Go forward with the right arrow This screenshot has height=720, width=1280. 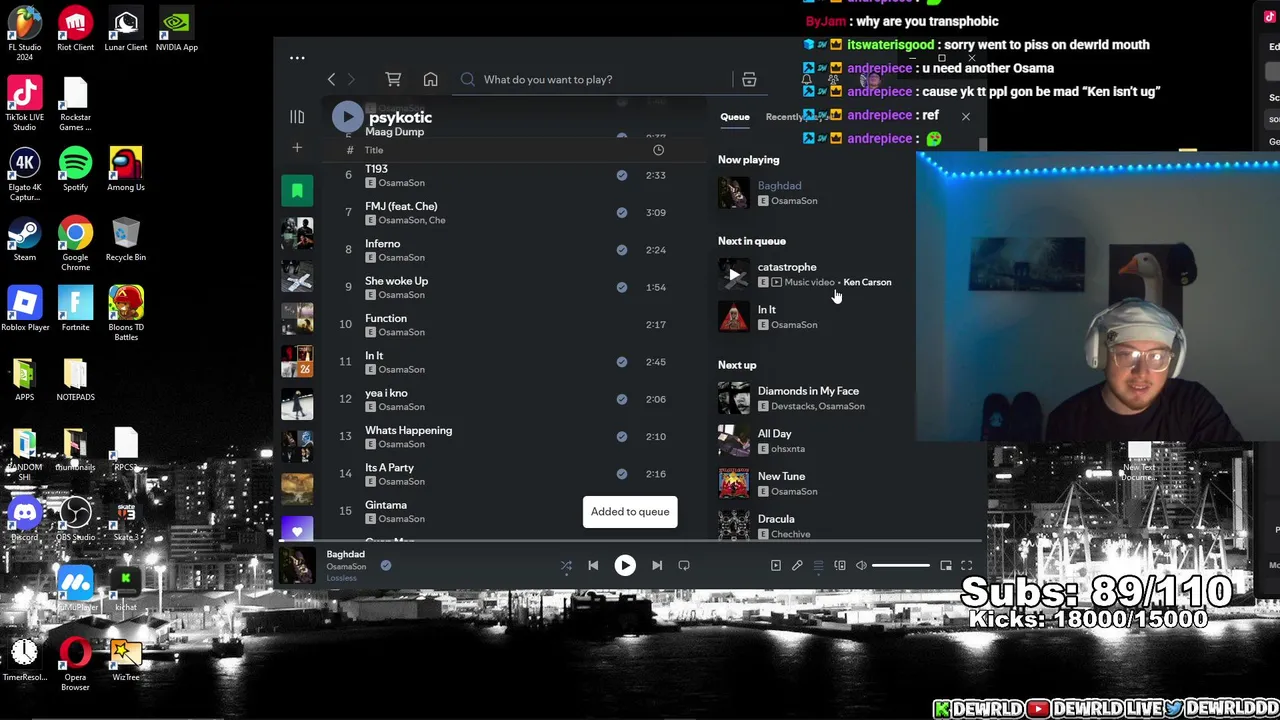tap(351, 79)
